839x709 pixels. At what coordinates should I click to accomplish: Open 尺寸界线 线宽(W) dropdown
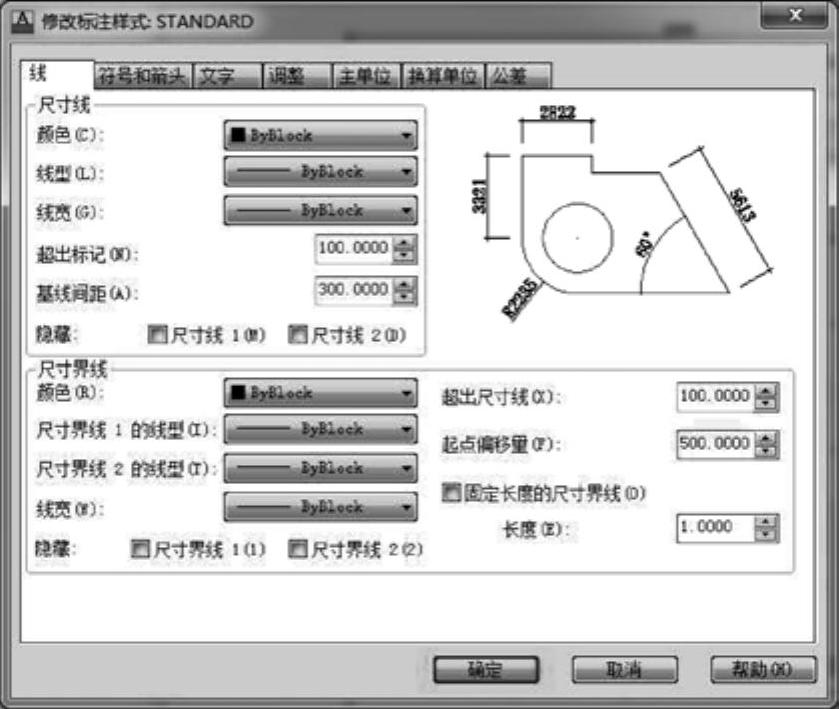(321, 507)
